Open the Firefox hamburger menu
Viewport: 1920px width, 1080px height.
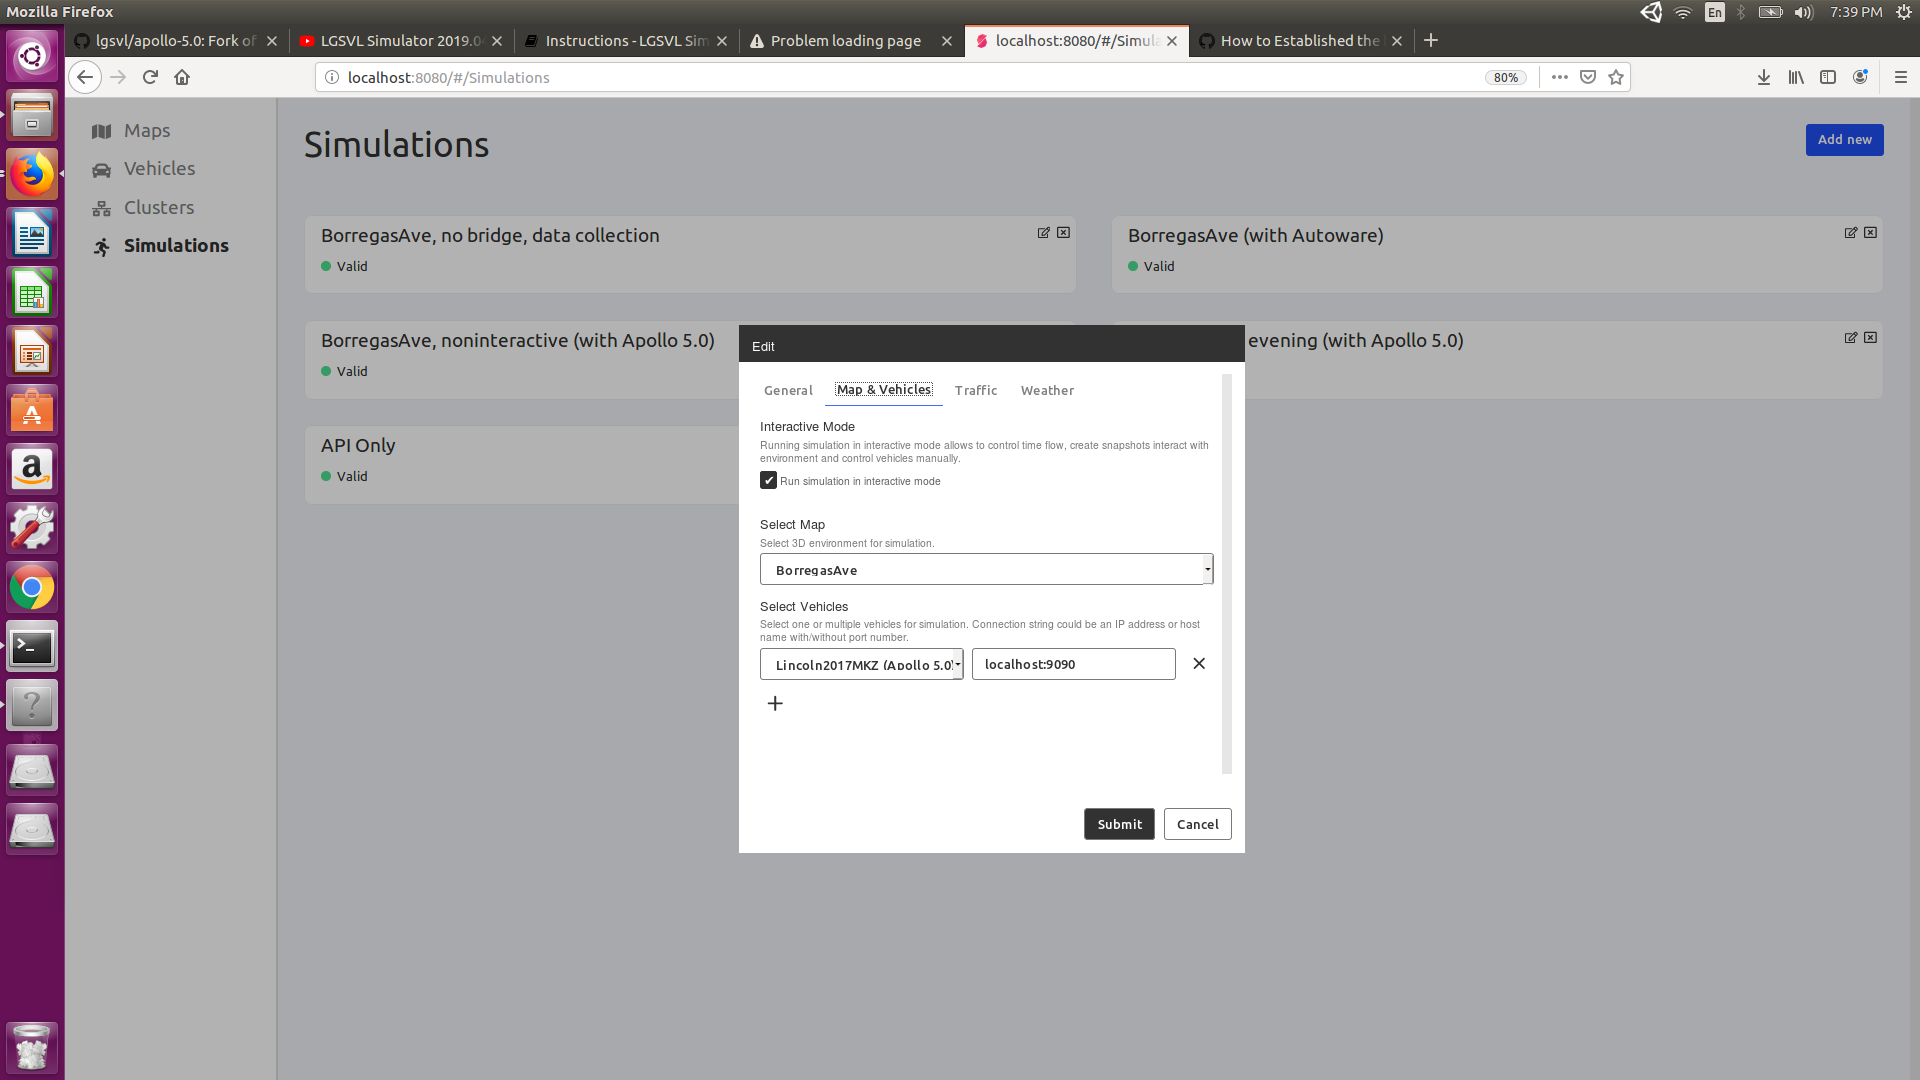(x=1901, y=77)
